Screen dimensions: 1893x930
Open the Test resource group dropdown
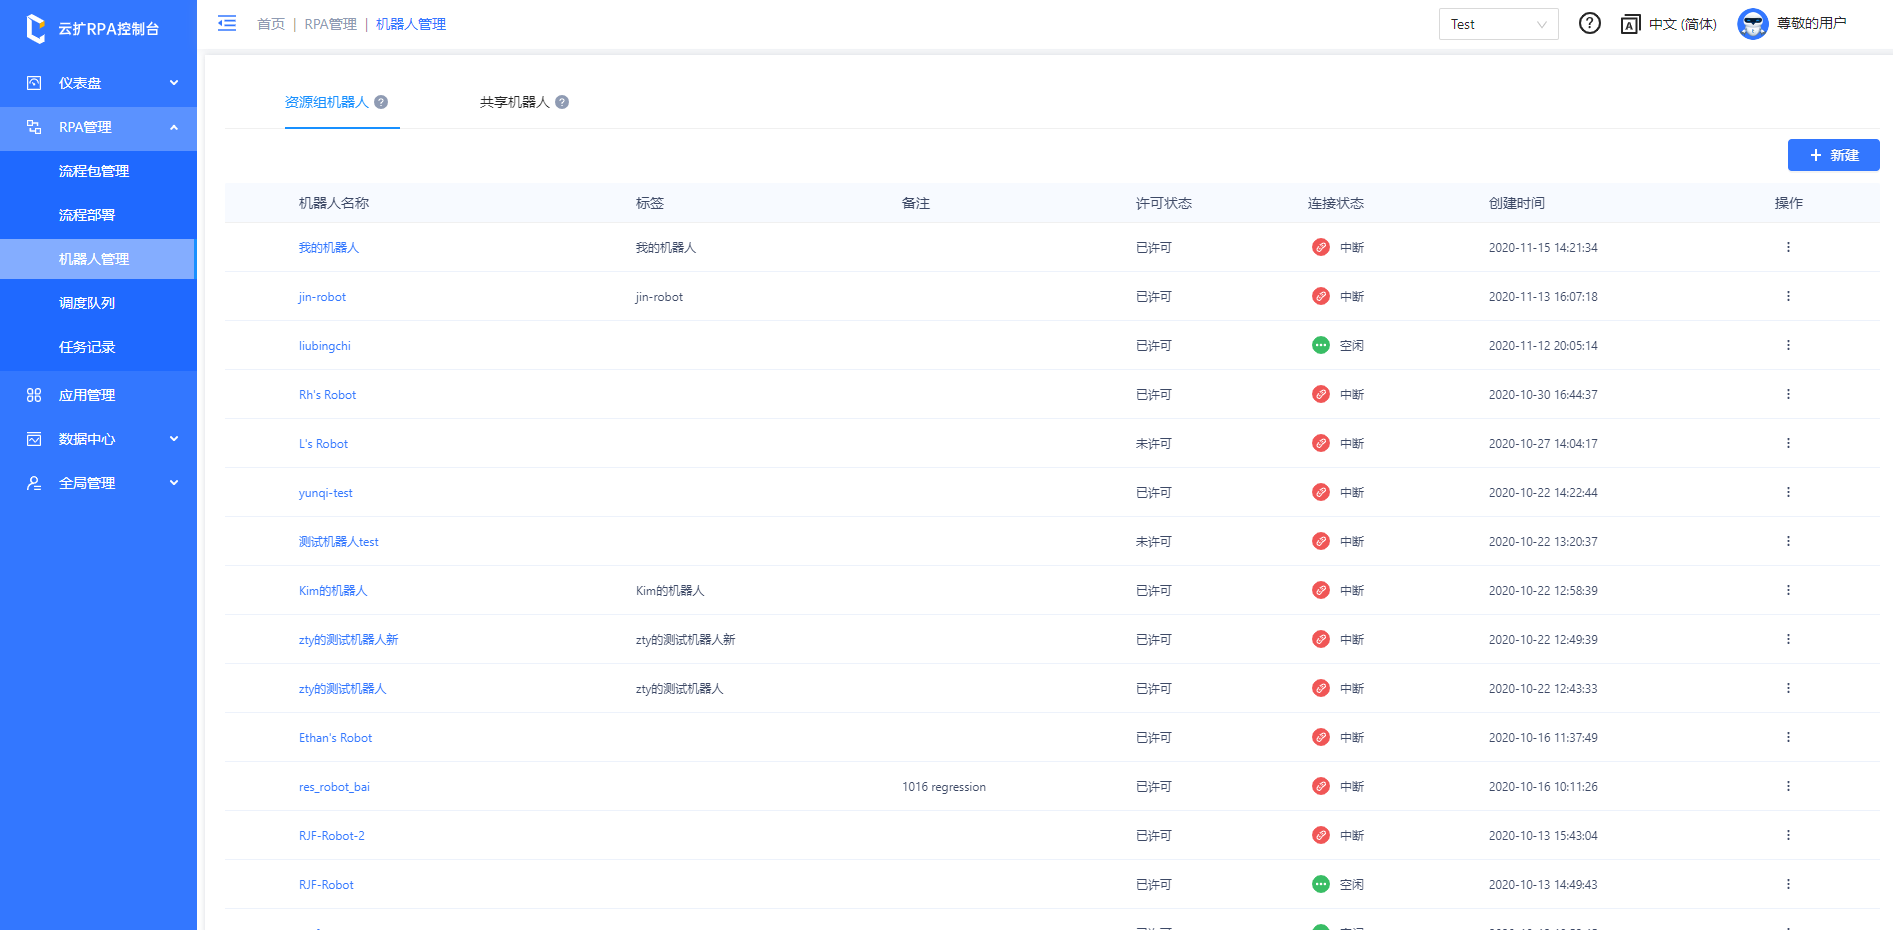[1497, 24]
